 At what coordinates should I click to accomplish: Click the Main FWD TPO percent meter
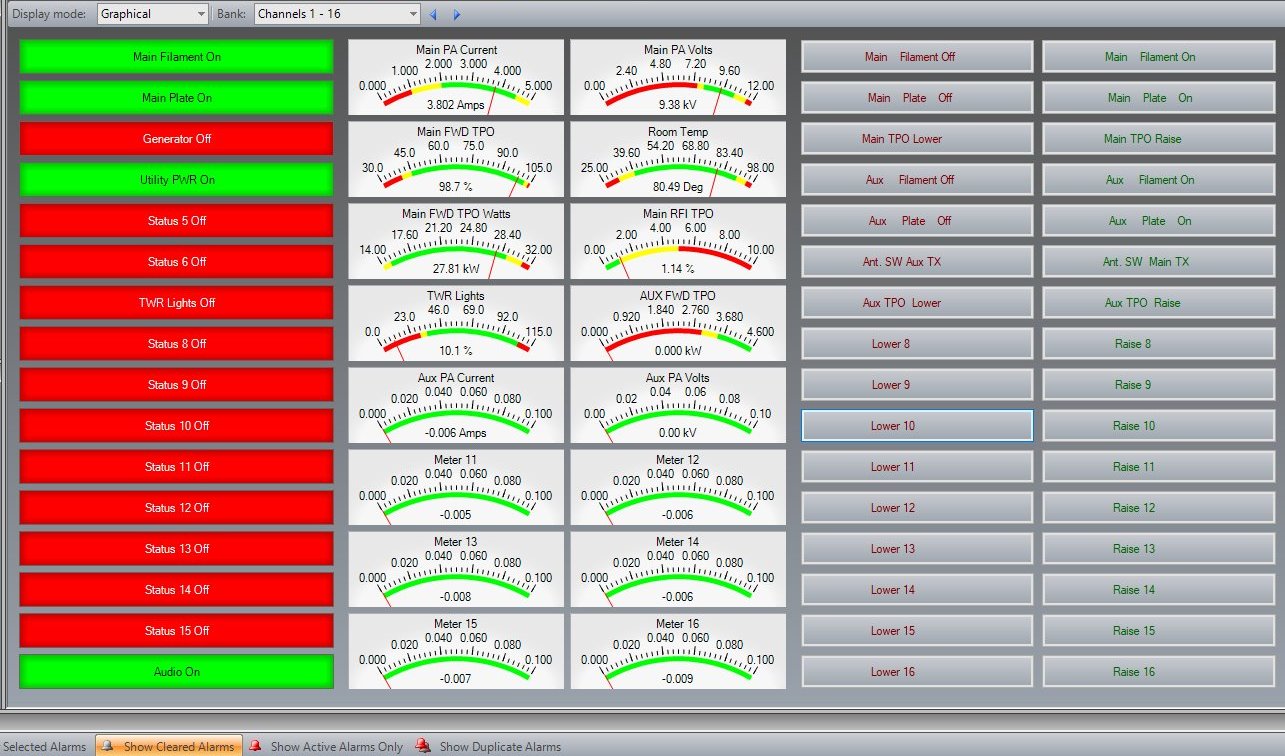[x=456, y=159]
